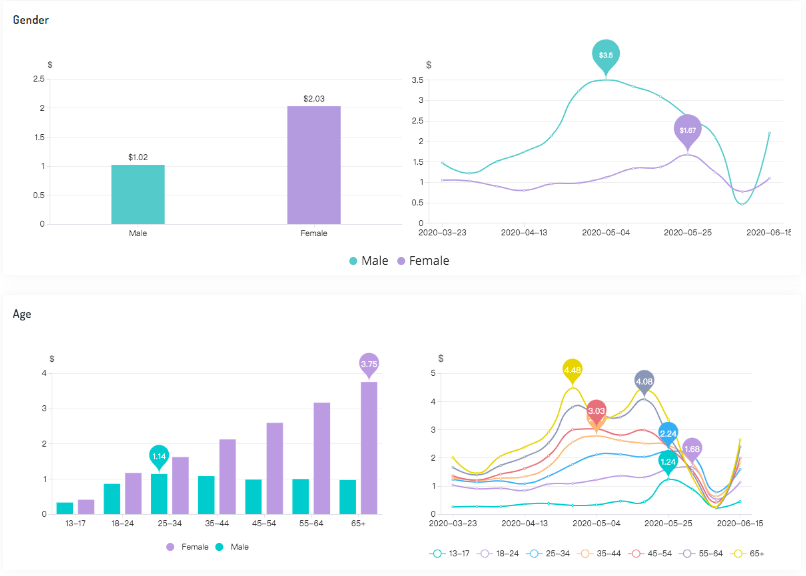
Task: Select the 3.75 Female bar marker pin
Action: pos(369,365)
